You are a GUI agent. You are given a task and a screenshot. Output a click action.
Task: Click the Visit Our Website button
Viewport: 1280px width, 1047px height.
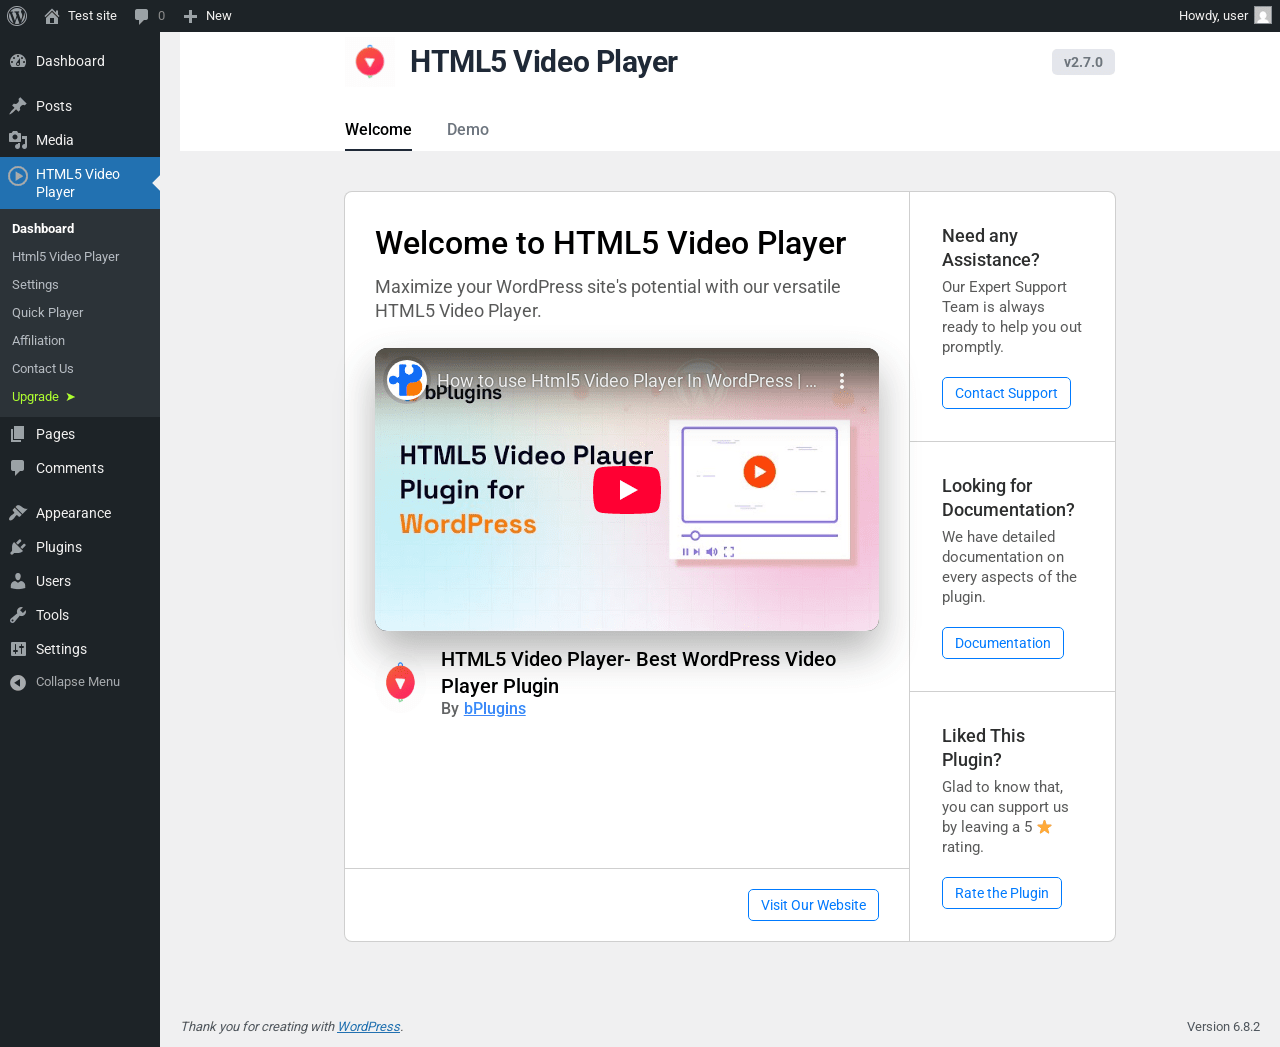point(813,905)
